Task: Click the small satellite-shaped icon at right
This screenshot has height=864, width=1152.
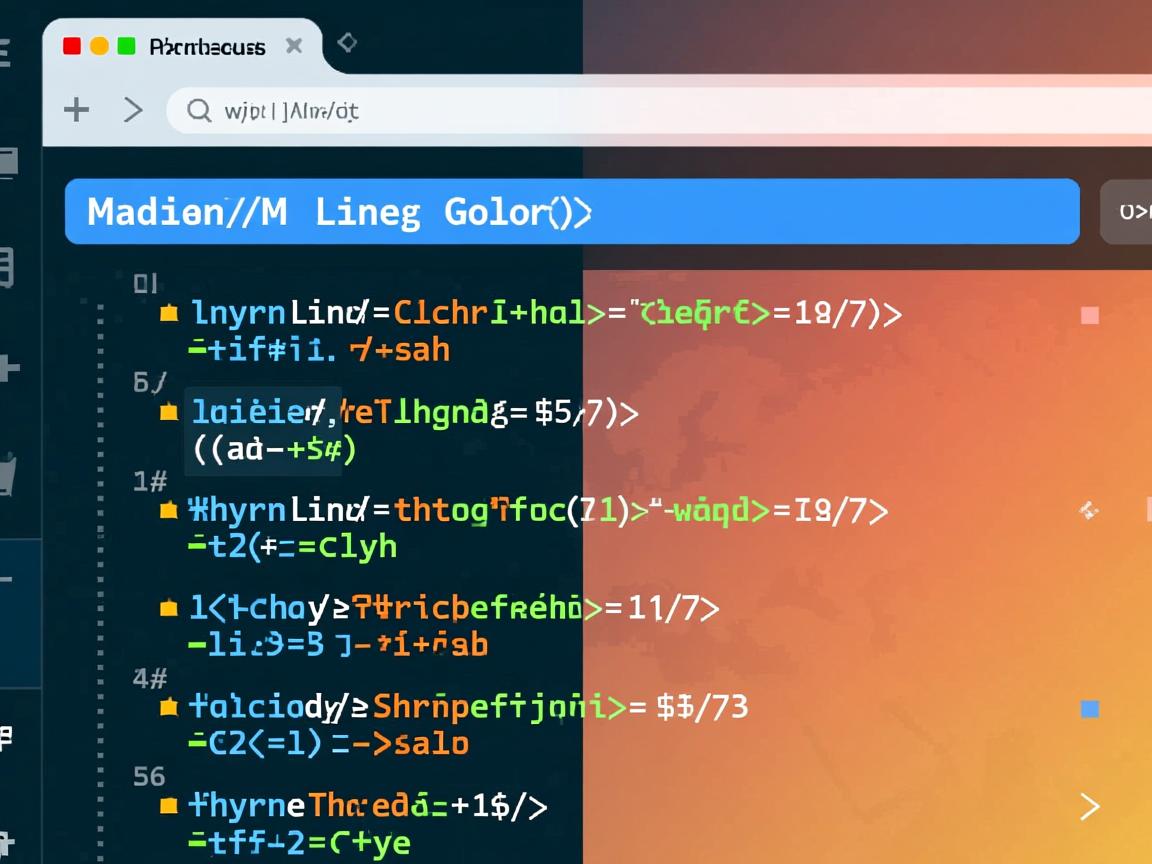Action: pos(1089,511)
